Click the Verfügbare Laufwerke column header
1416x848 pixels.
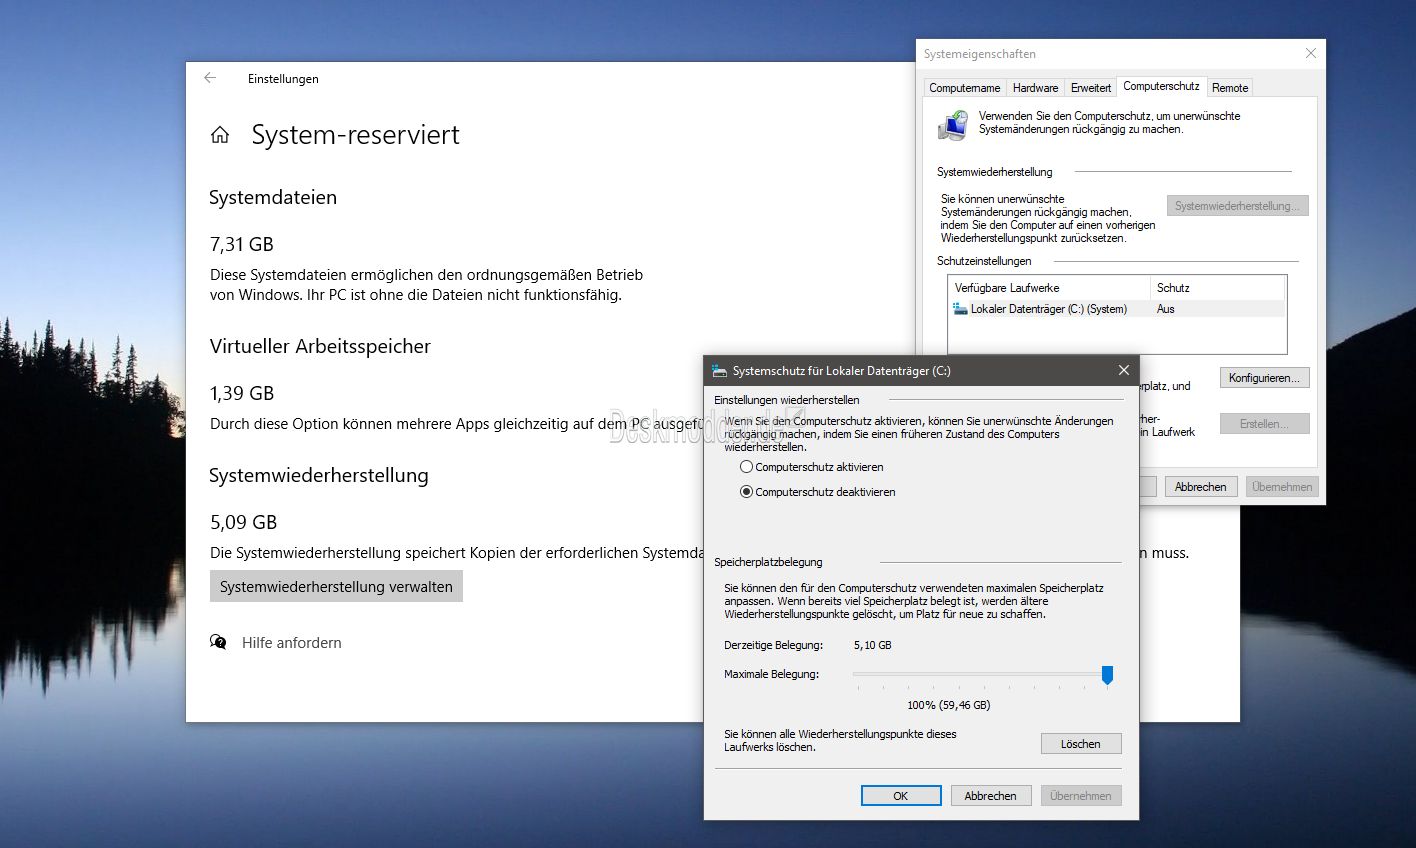coord(1048,288)
